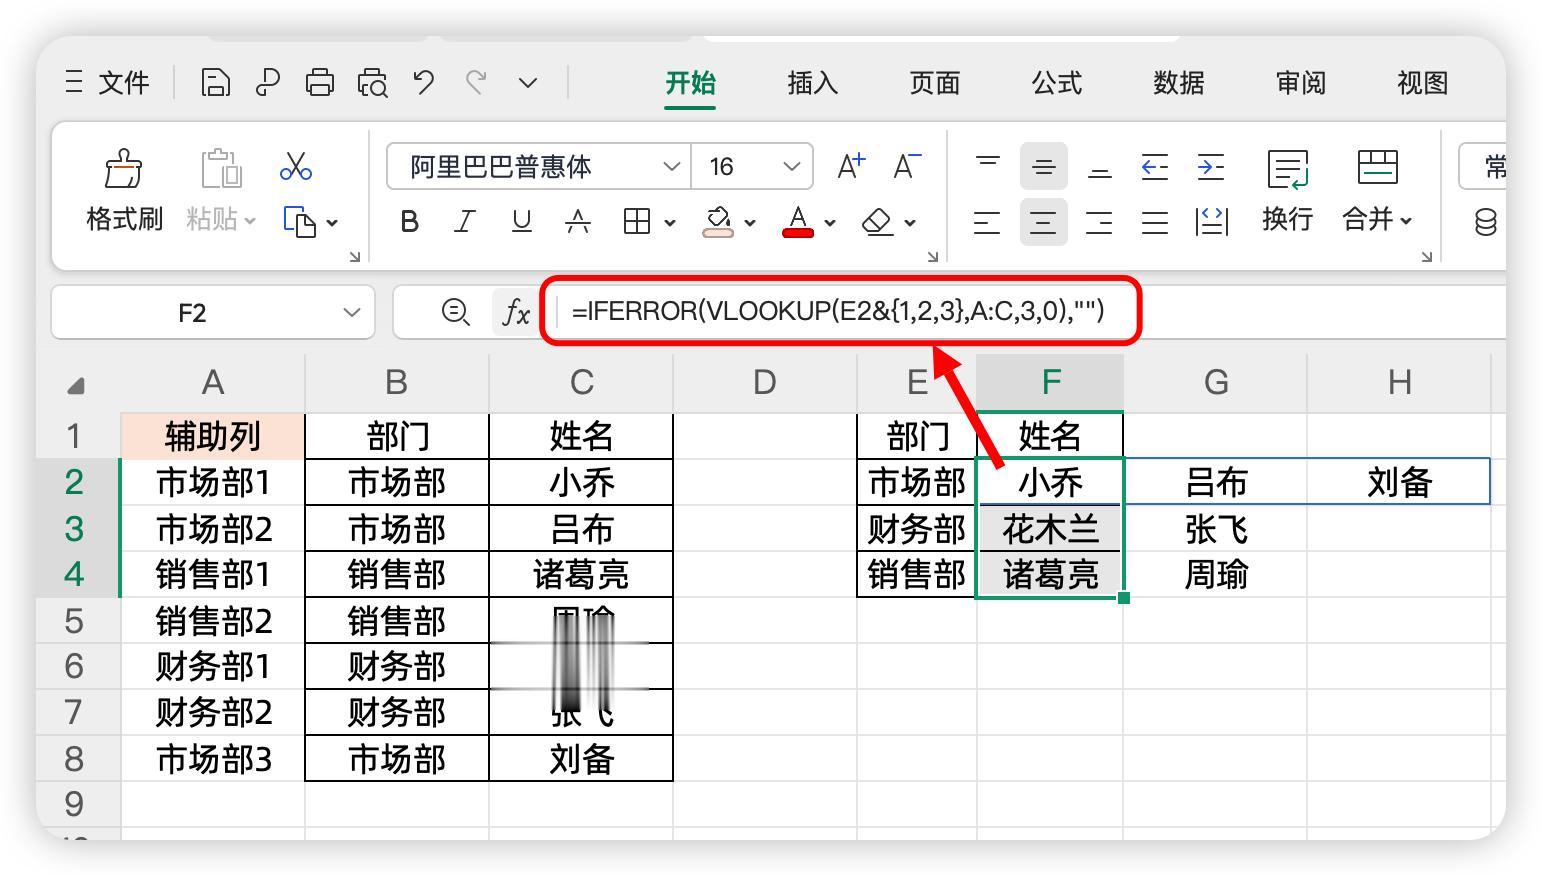Align text right
This screenshot has height=876, width=1542.
click(x=1099, y=221)
